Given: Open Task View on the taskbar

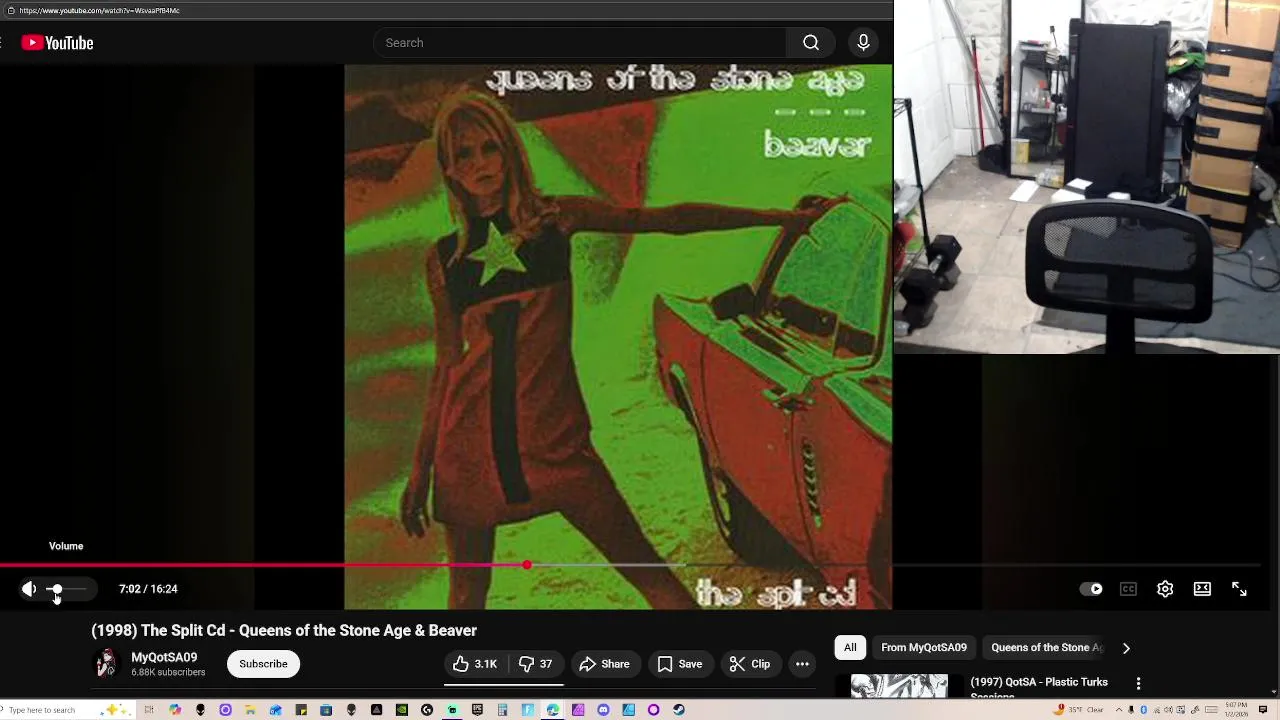Looking at the screenshot, I should pyautogui.click(x=149, y=710).
